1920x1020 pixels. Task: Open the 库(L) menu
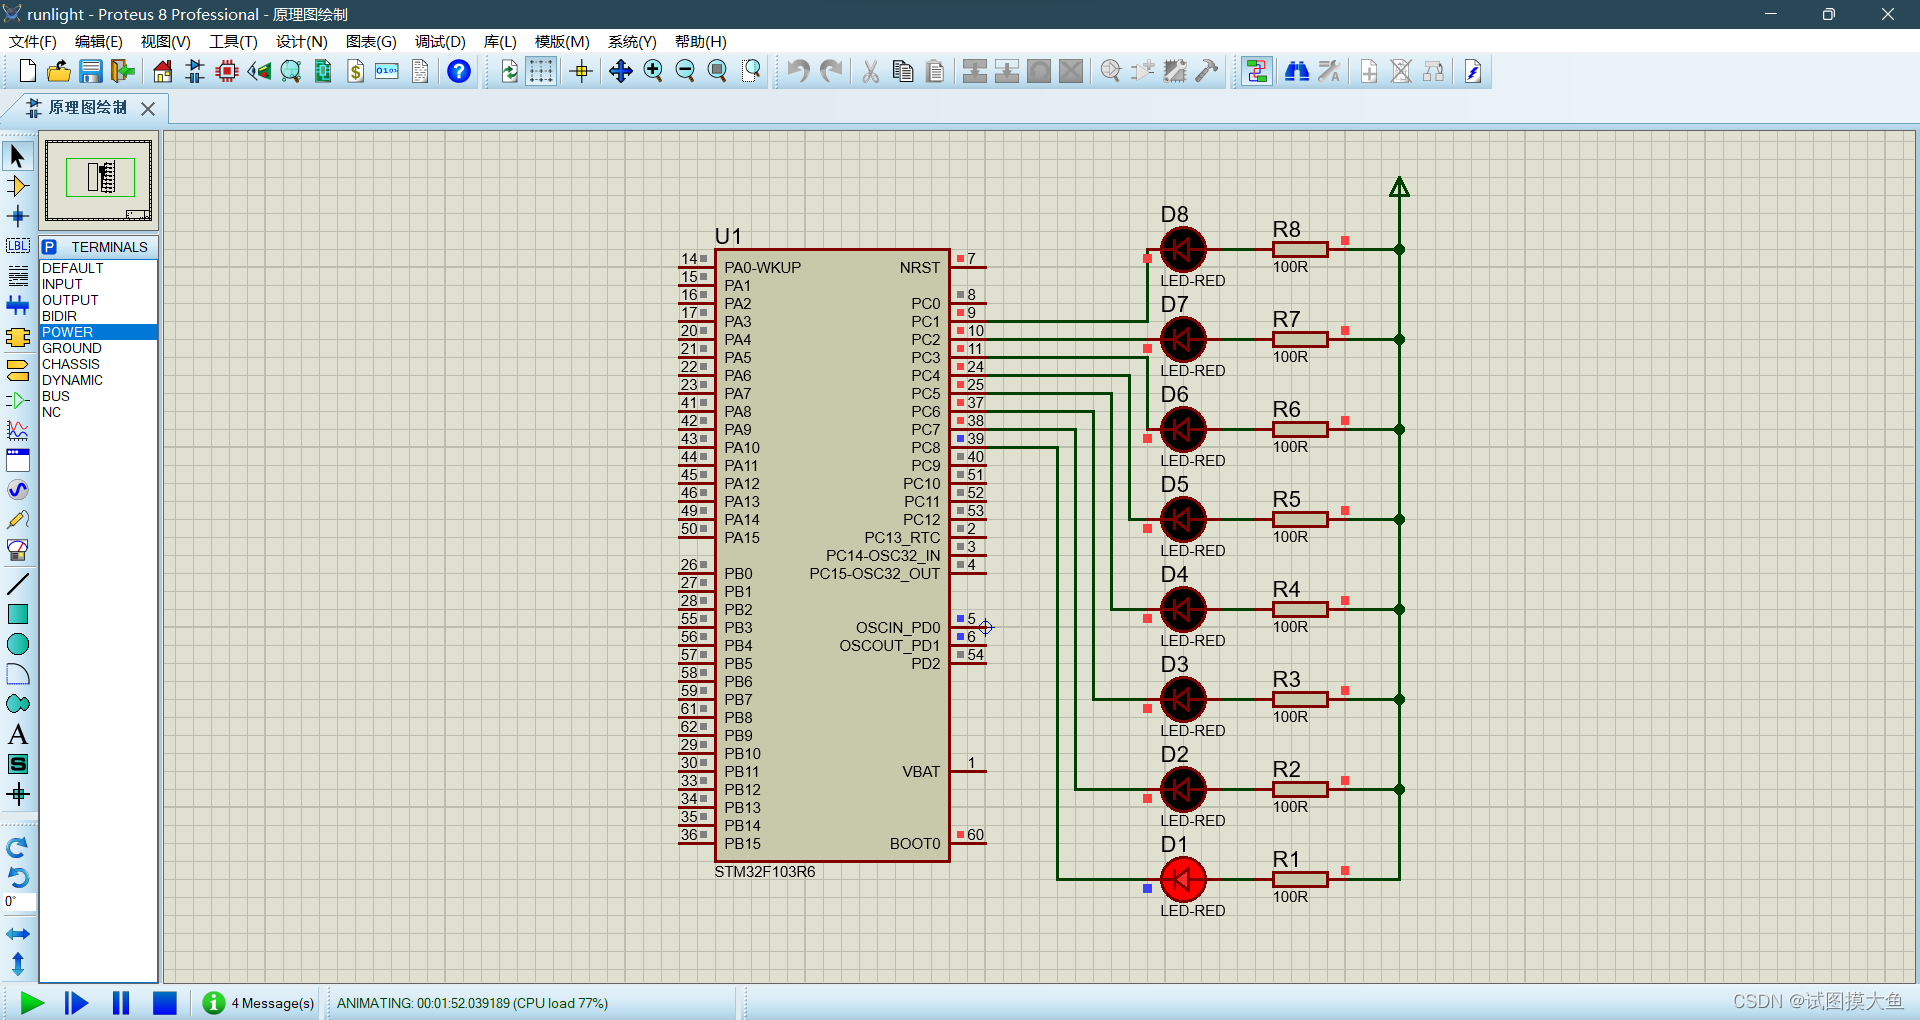click(498, 42)
